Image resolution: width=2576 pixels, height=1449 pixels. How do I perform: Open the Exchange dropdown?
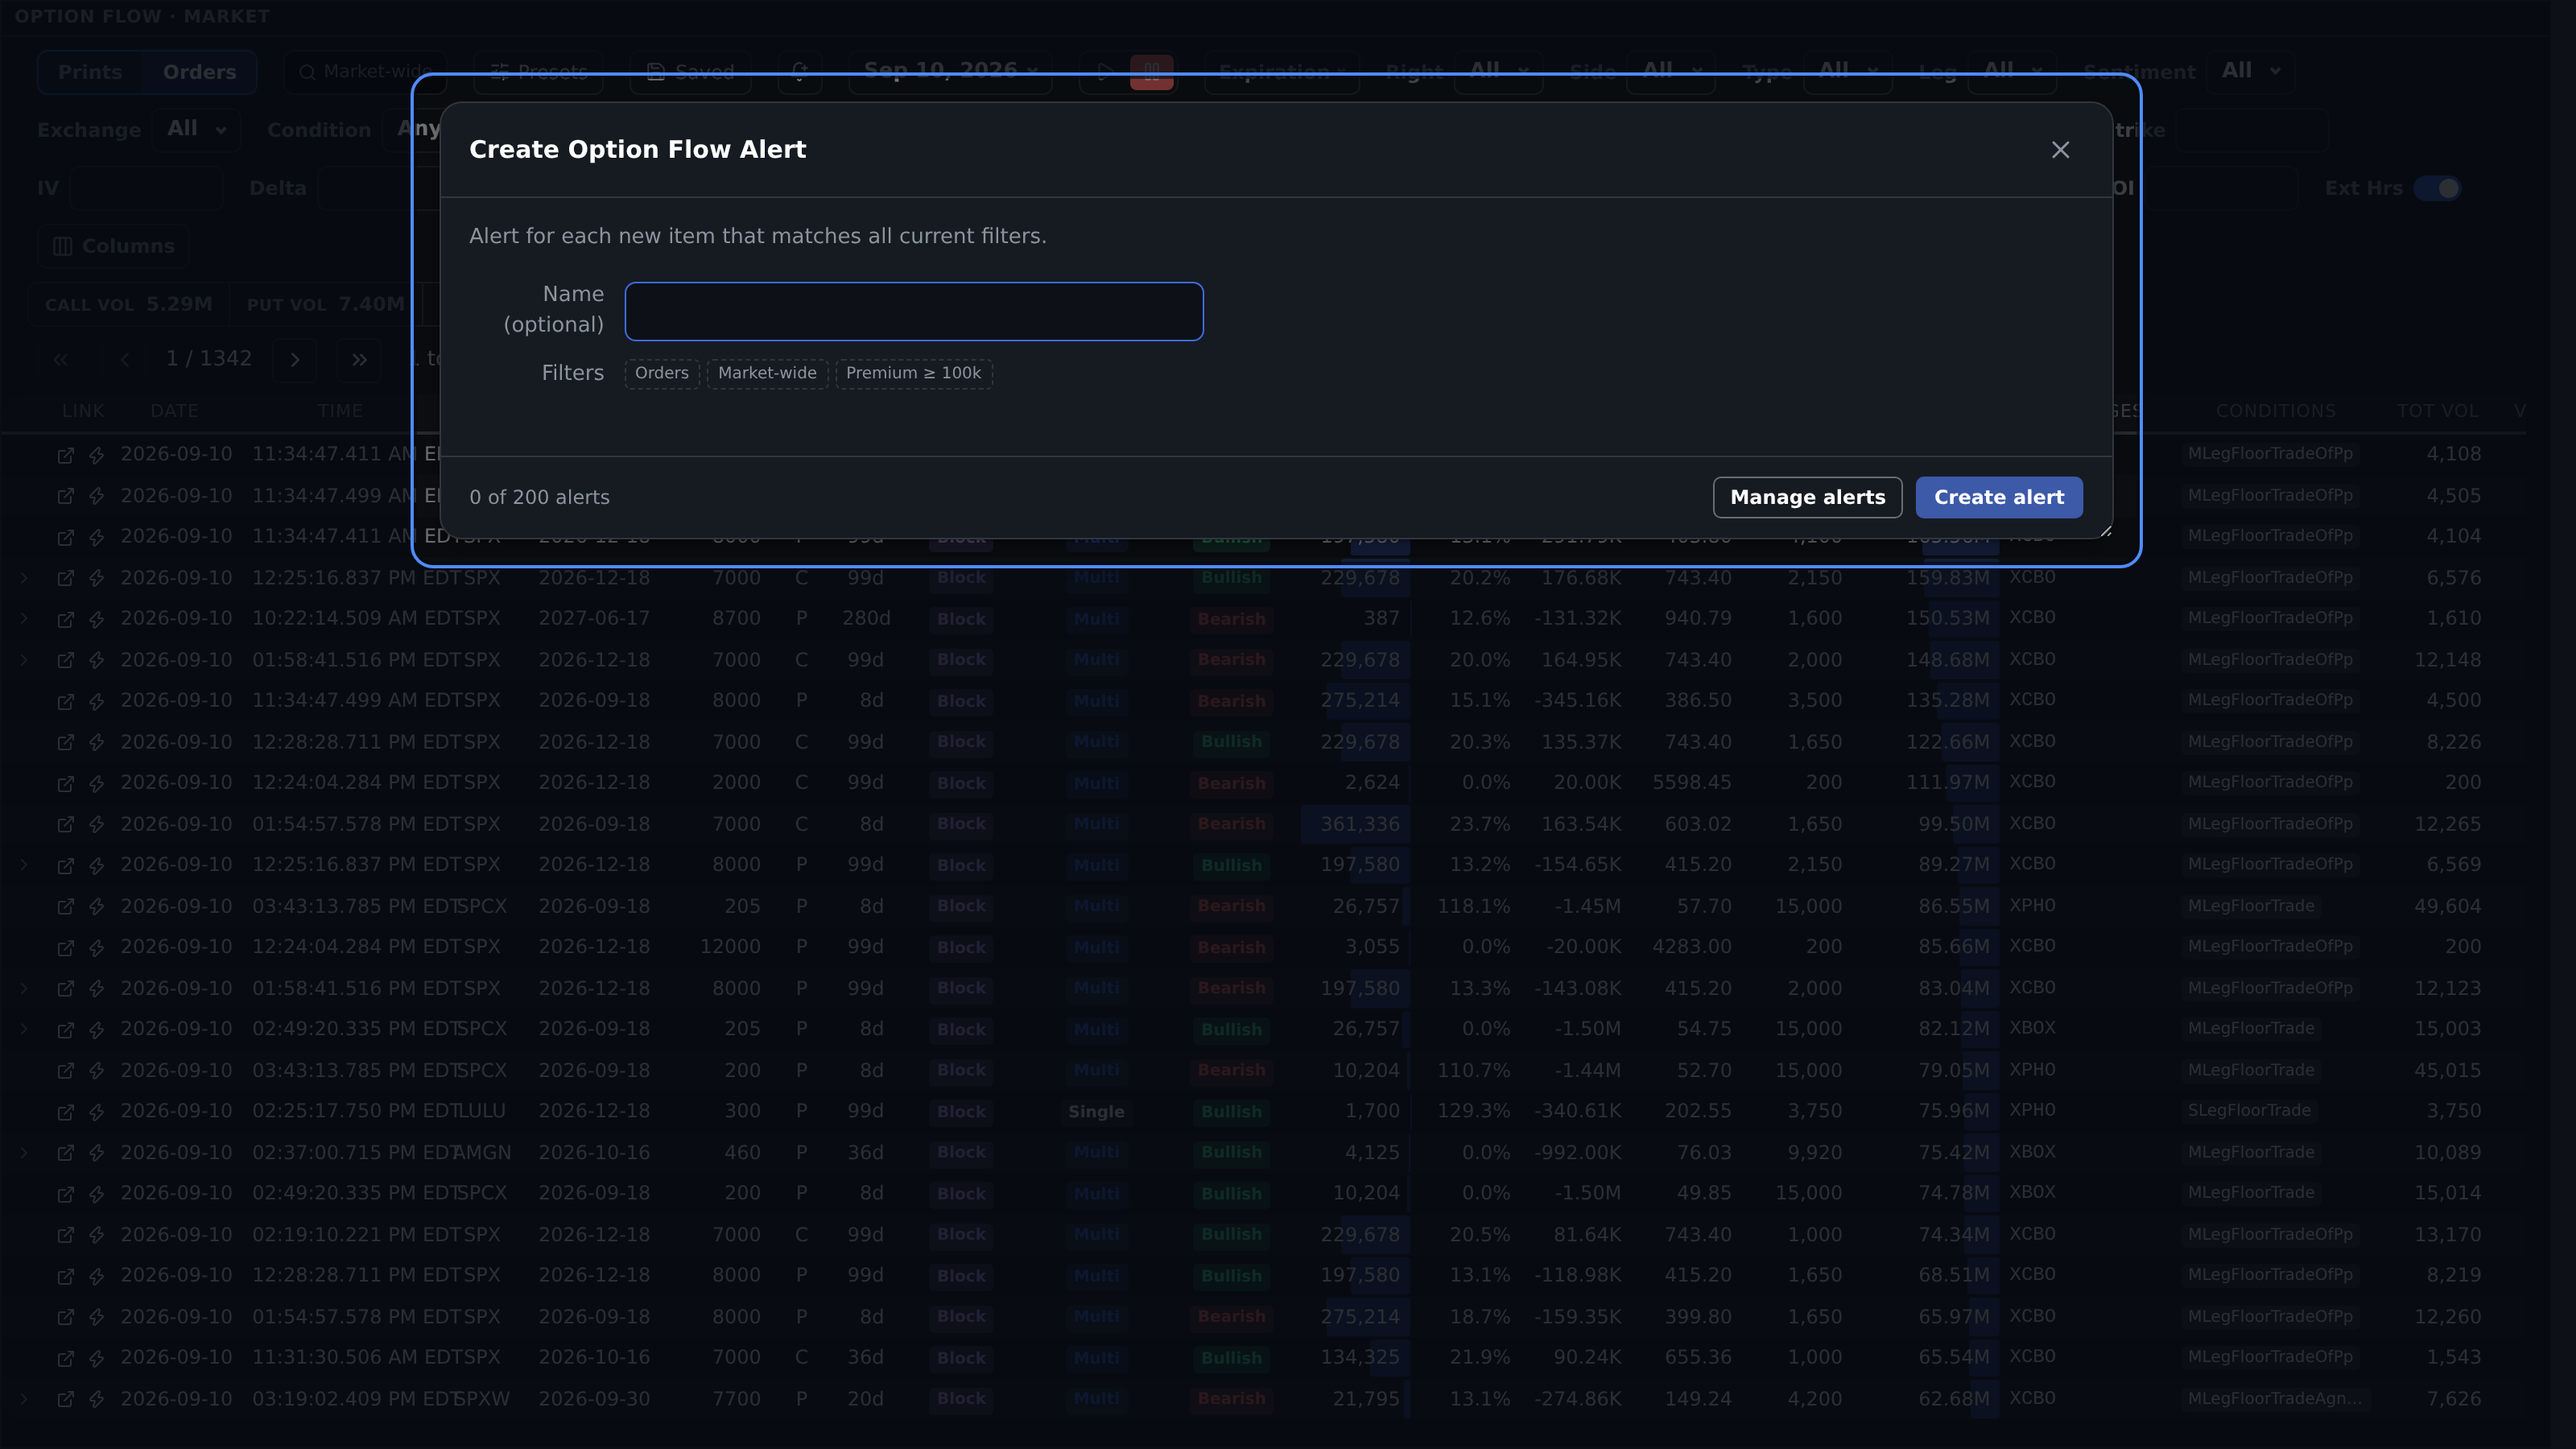(x=196, y=129)
